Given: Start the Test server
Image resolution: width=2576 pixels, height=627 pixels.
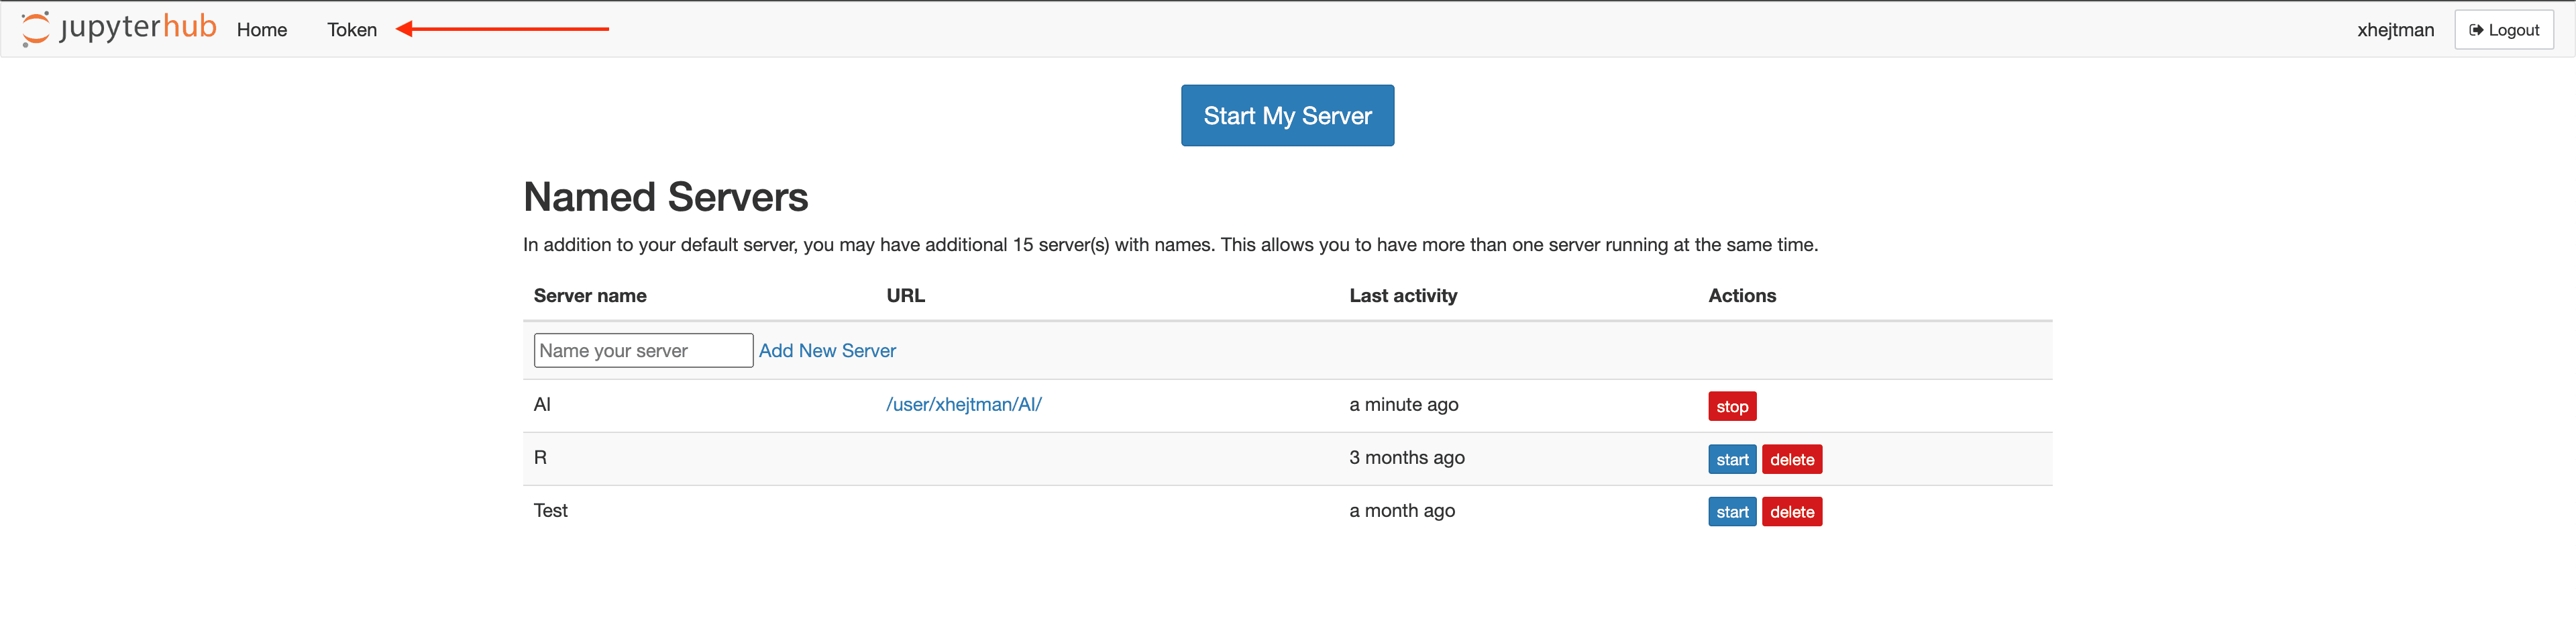Looking at the screenshot, I should (1731, 512).
